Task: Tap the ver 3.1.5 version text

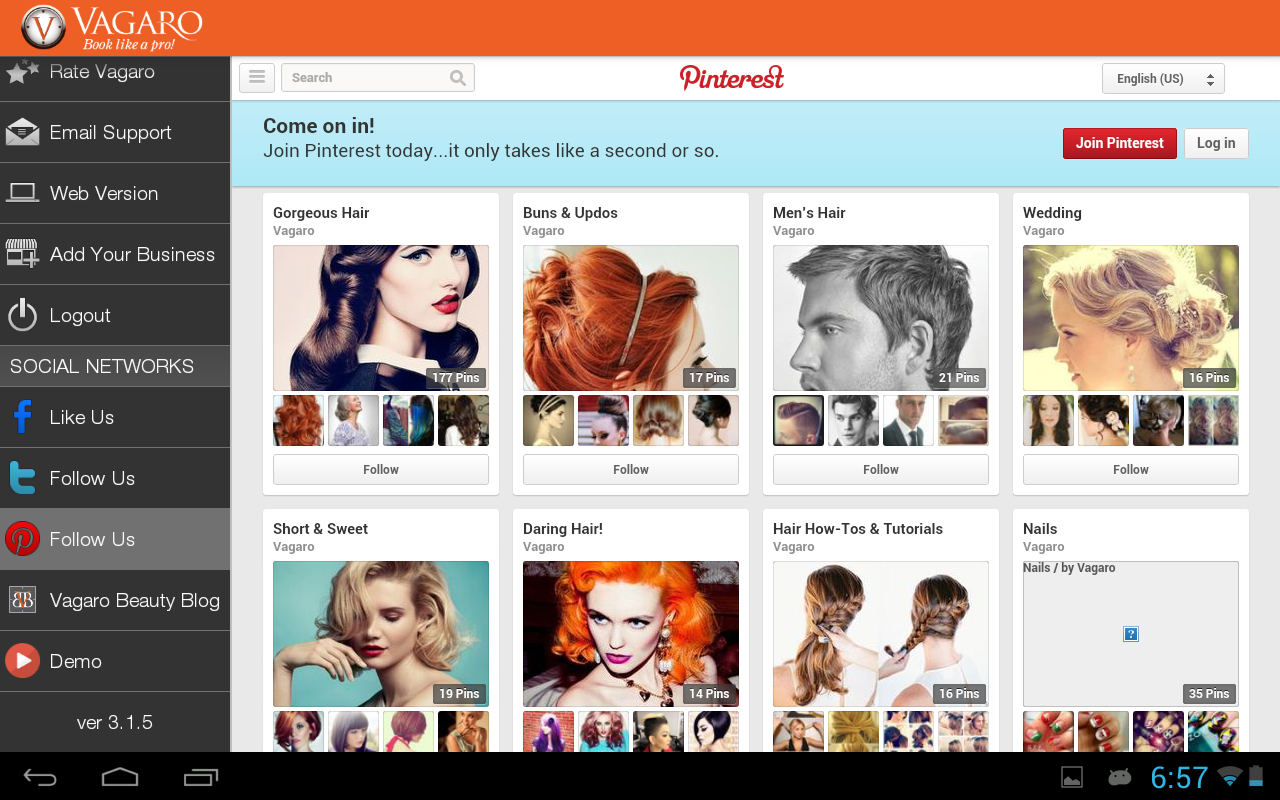Action: 115,722
